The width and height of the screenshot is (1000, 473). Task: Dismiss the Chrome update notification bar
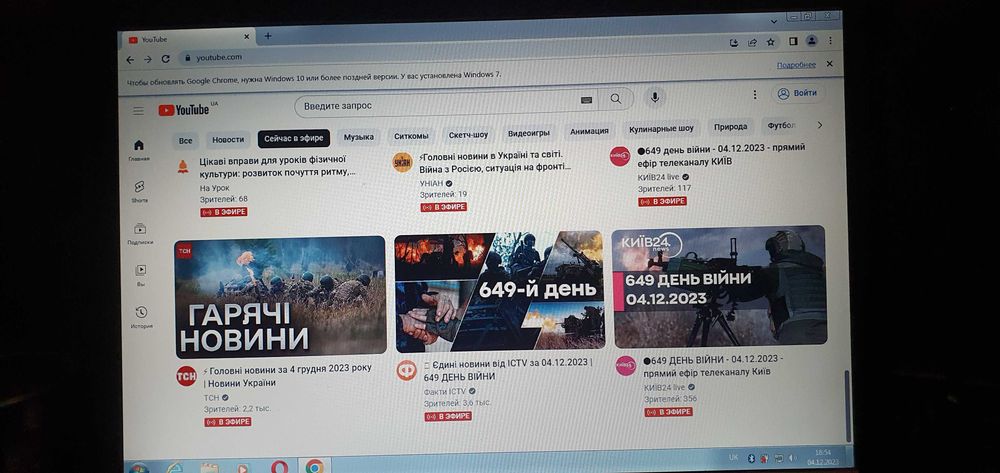(829, 64)
